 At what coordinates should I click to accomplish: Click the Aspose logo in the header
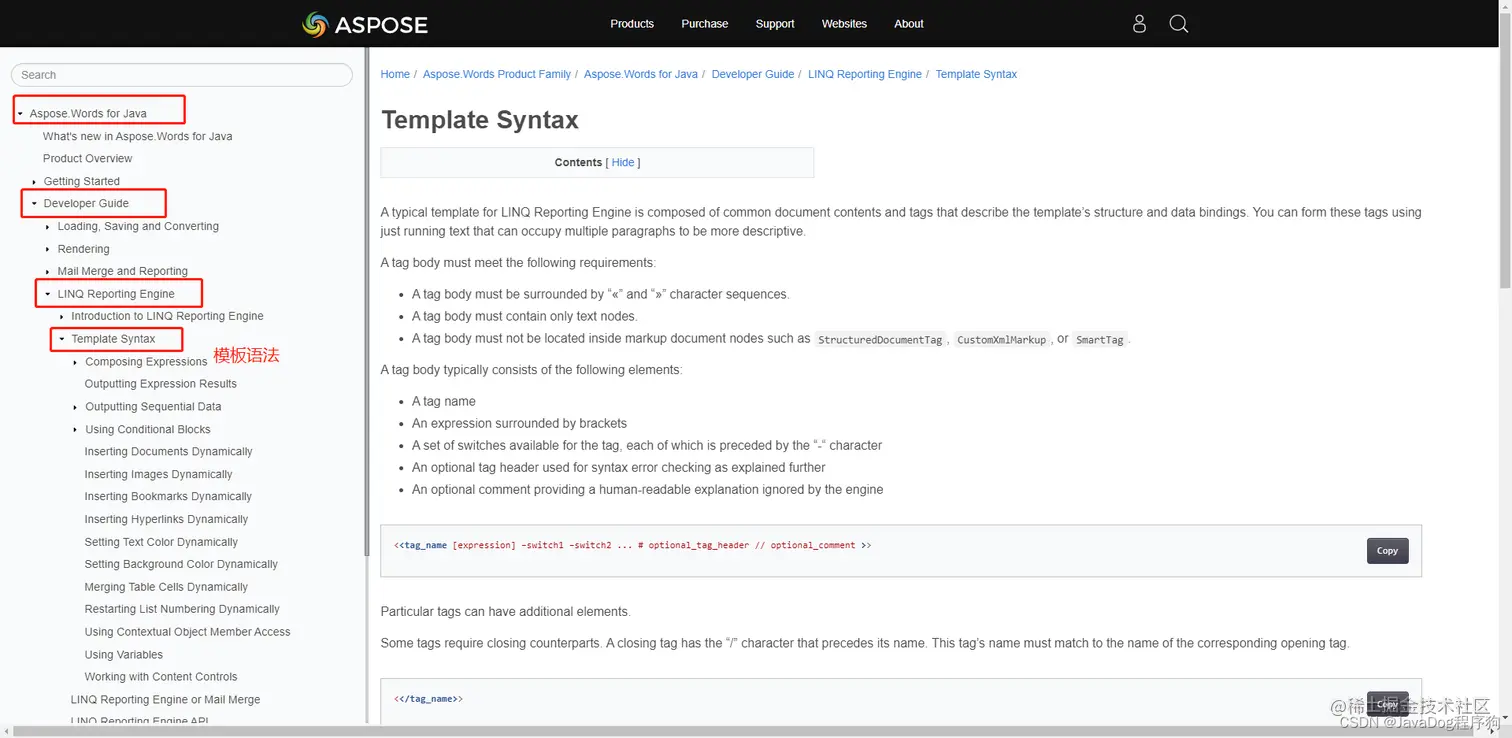coord(365,24)
